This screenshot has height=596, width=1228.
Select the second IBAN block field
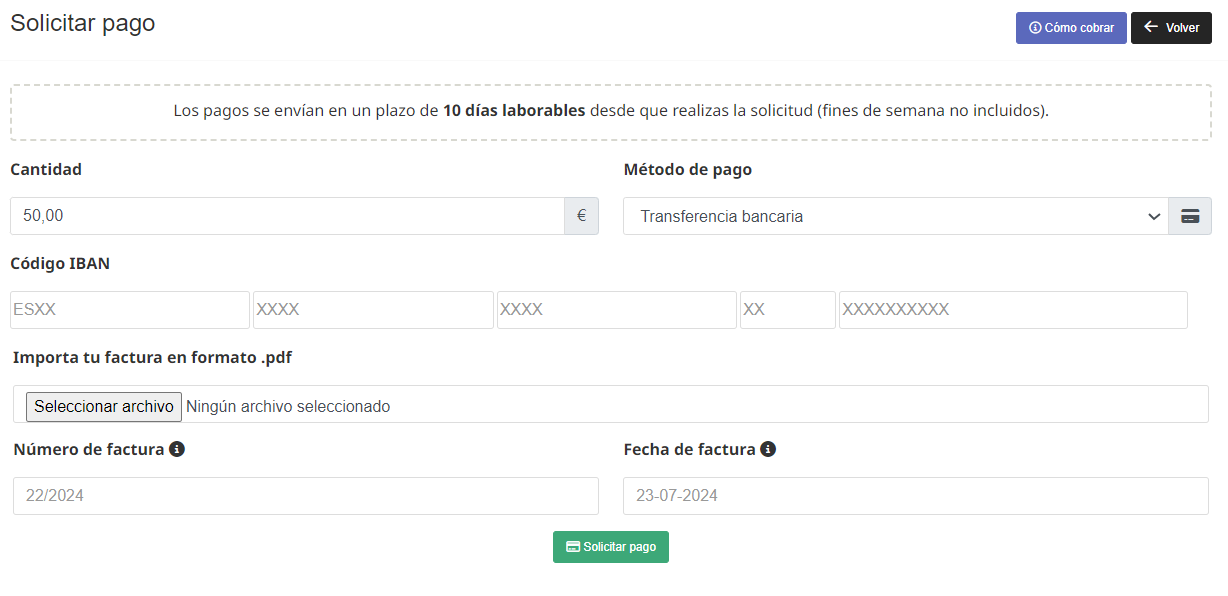pos(373,310)
